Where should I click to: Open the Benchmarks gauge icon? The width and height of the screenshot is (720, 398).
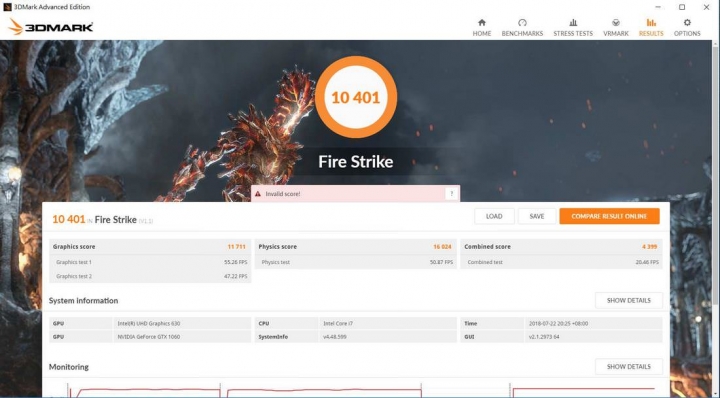522,22
